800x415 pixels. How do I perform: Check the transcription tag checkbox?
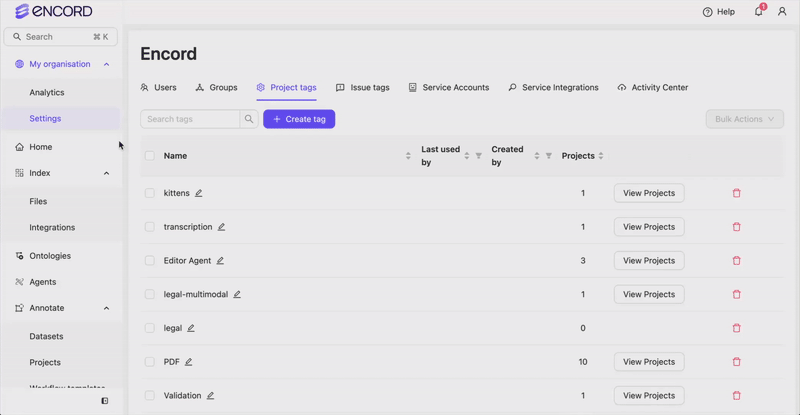click(149, 227)
